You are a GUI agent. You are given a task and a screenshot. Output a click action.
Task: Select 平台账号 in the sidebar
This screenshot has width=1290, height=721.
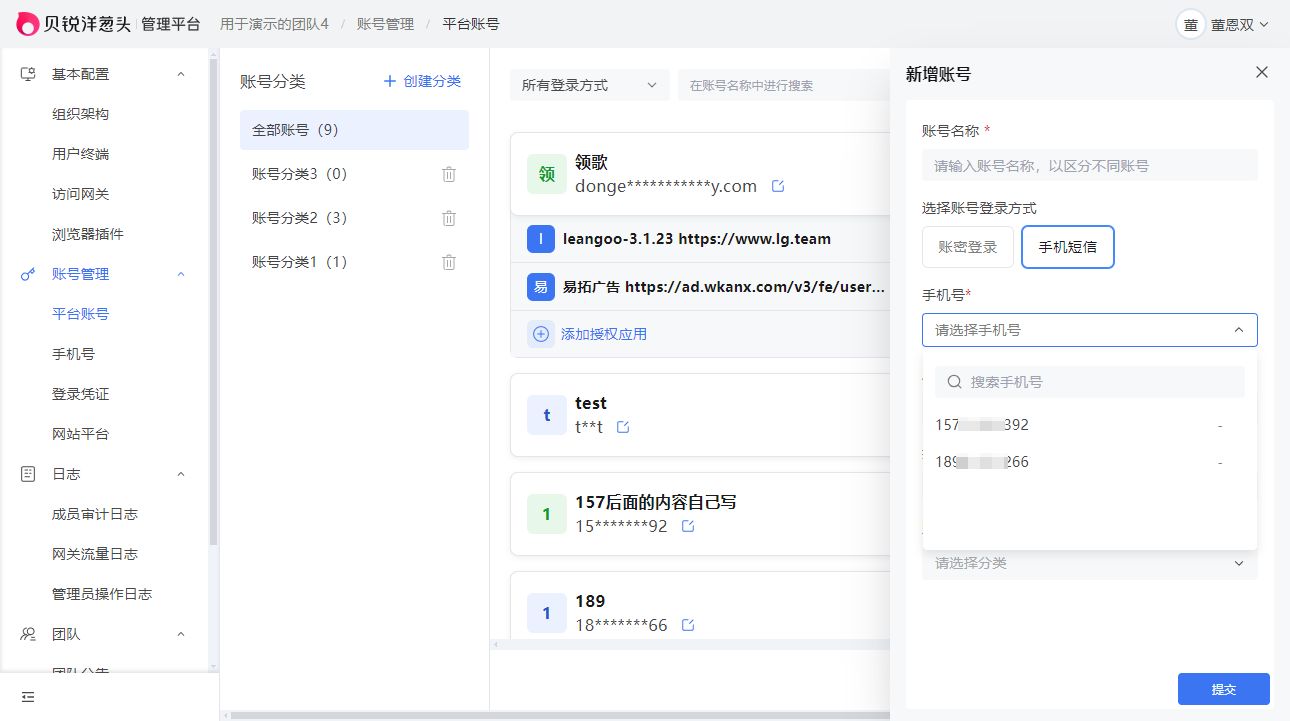tap(80, 314)
